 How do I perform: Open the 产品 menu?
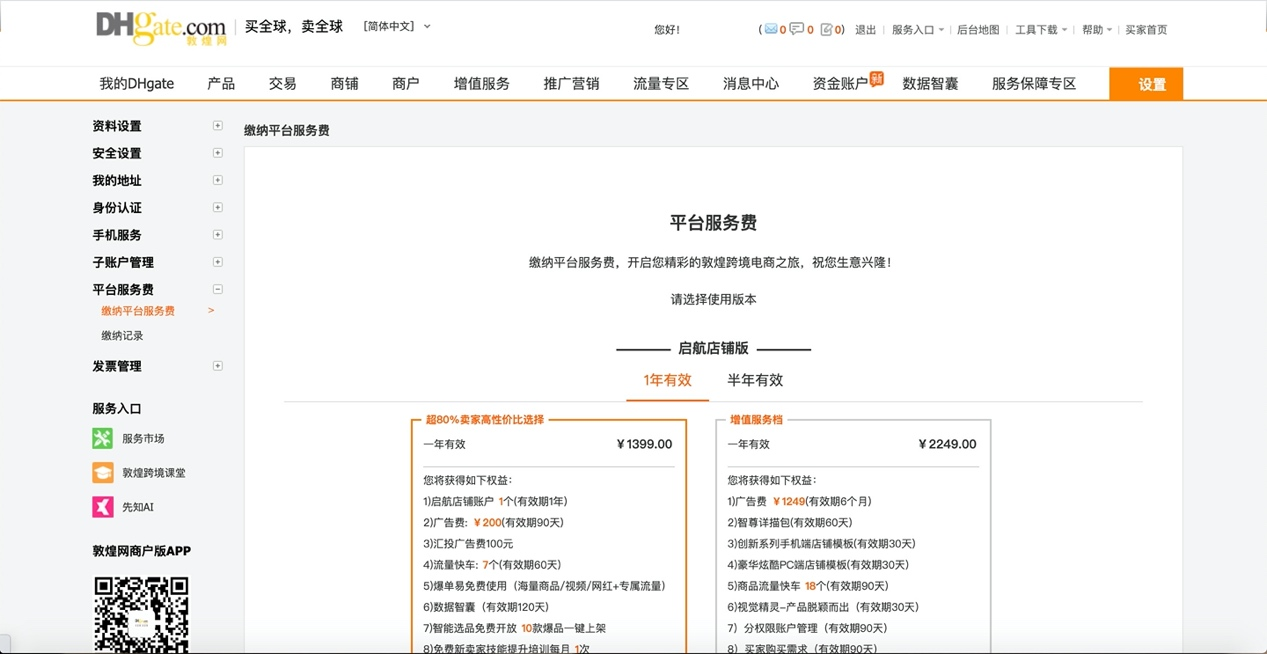(x=221, y=84)
